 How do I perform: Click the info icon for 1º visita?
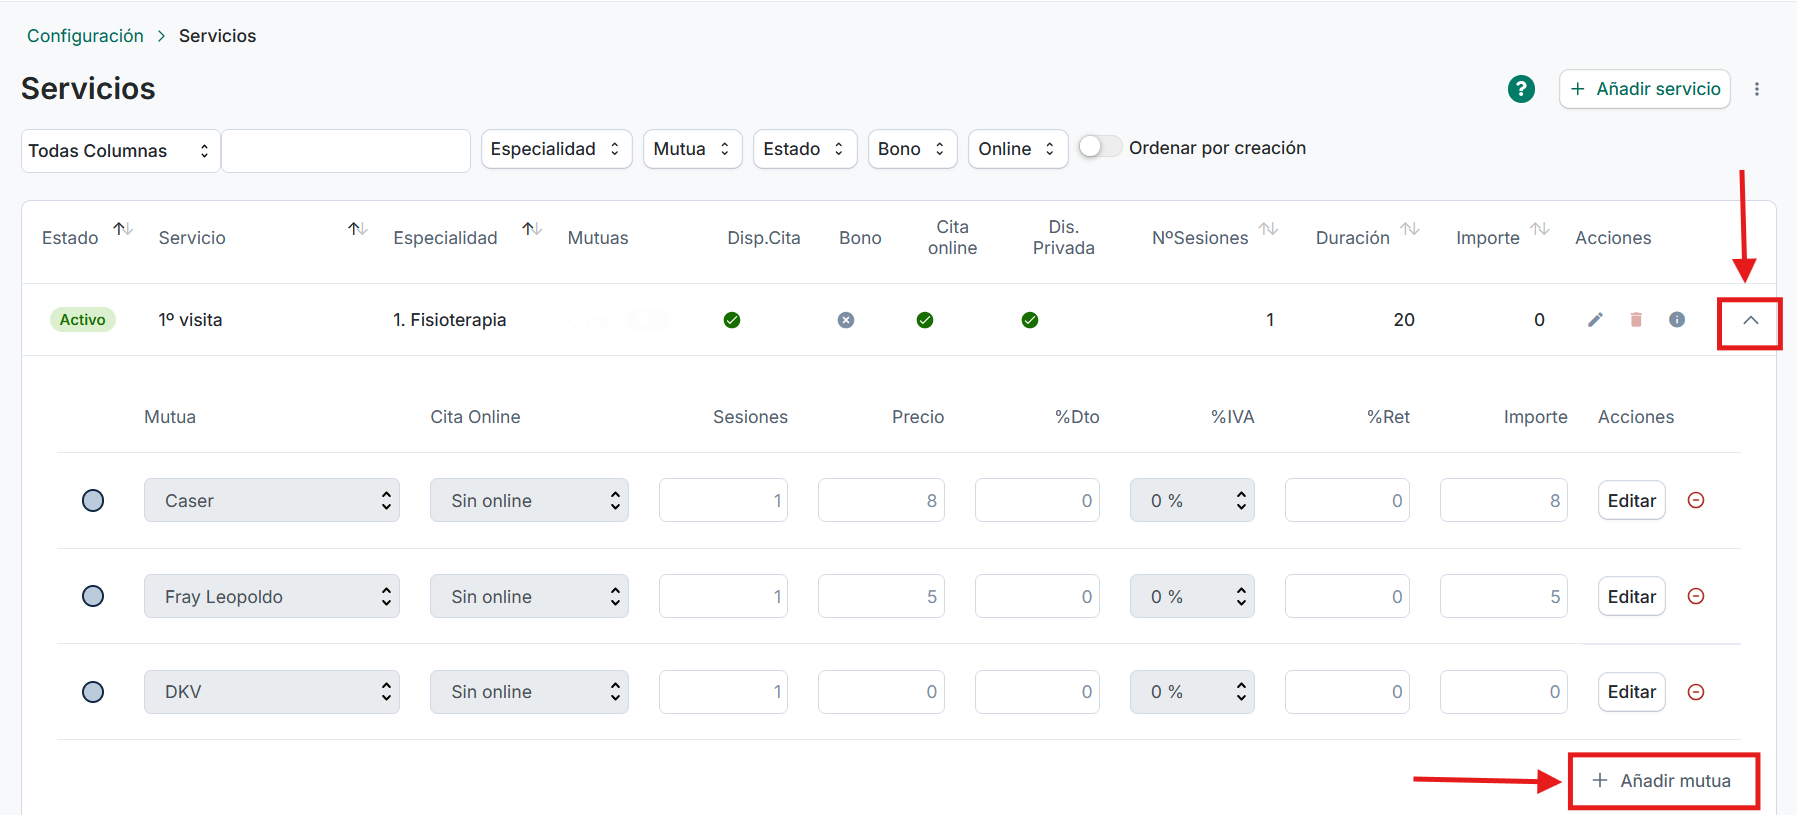point(1677,320)
